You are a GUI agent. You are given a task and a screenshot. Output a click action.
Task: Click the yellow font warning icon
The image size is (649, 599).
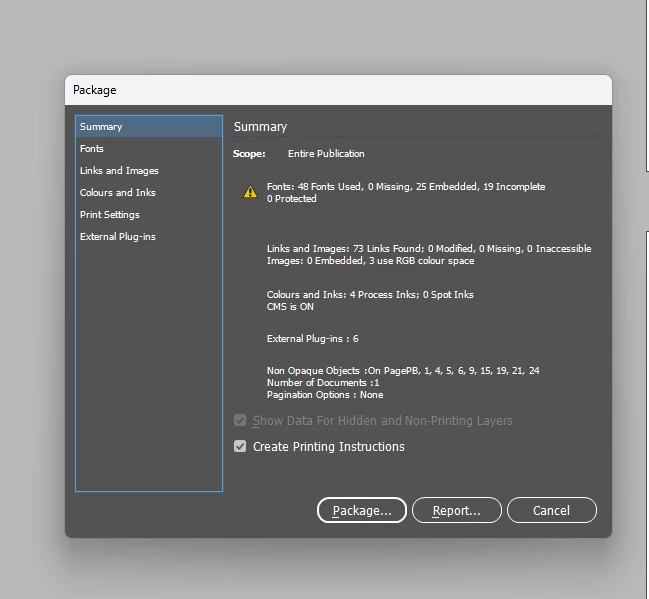[x=250, y=192]
